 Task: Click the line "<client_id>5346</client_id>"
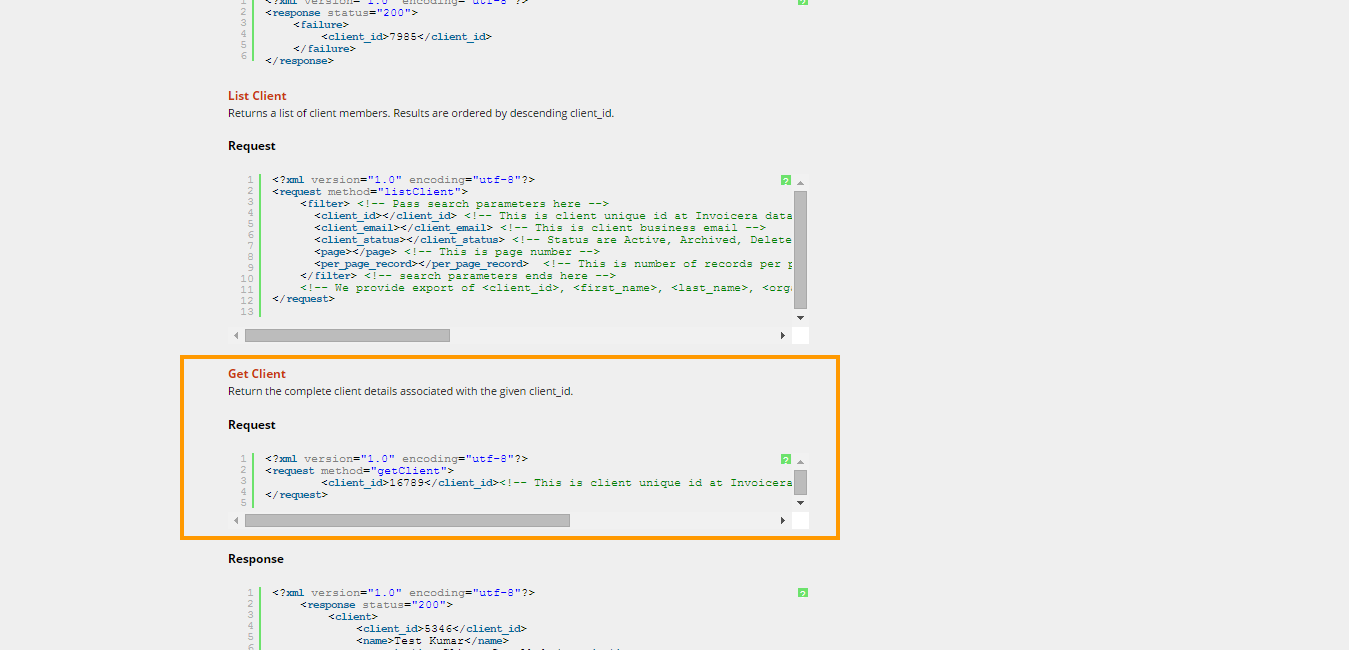[441, 629]
